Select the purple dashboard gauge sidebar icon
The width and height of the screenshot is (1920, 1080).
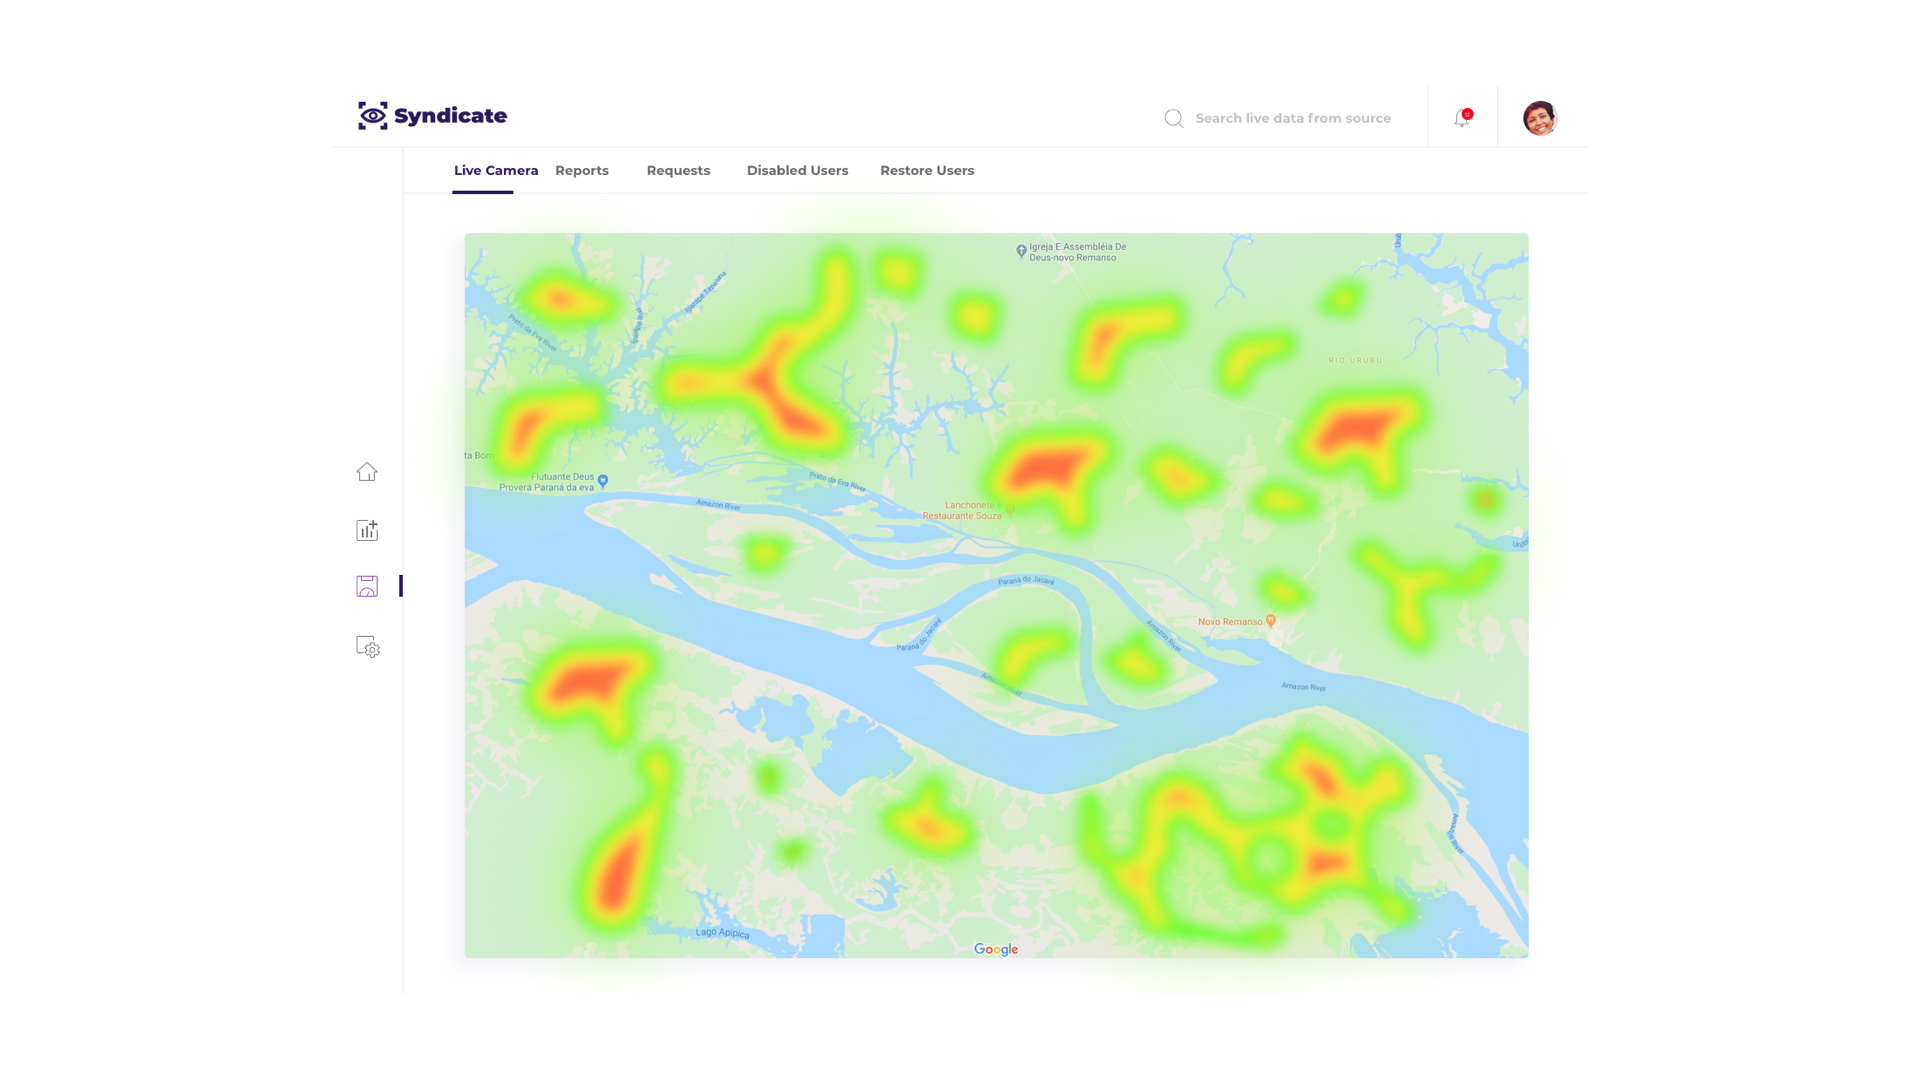point(367,586)
